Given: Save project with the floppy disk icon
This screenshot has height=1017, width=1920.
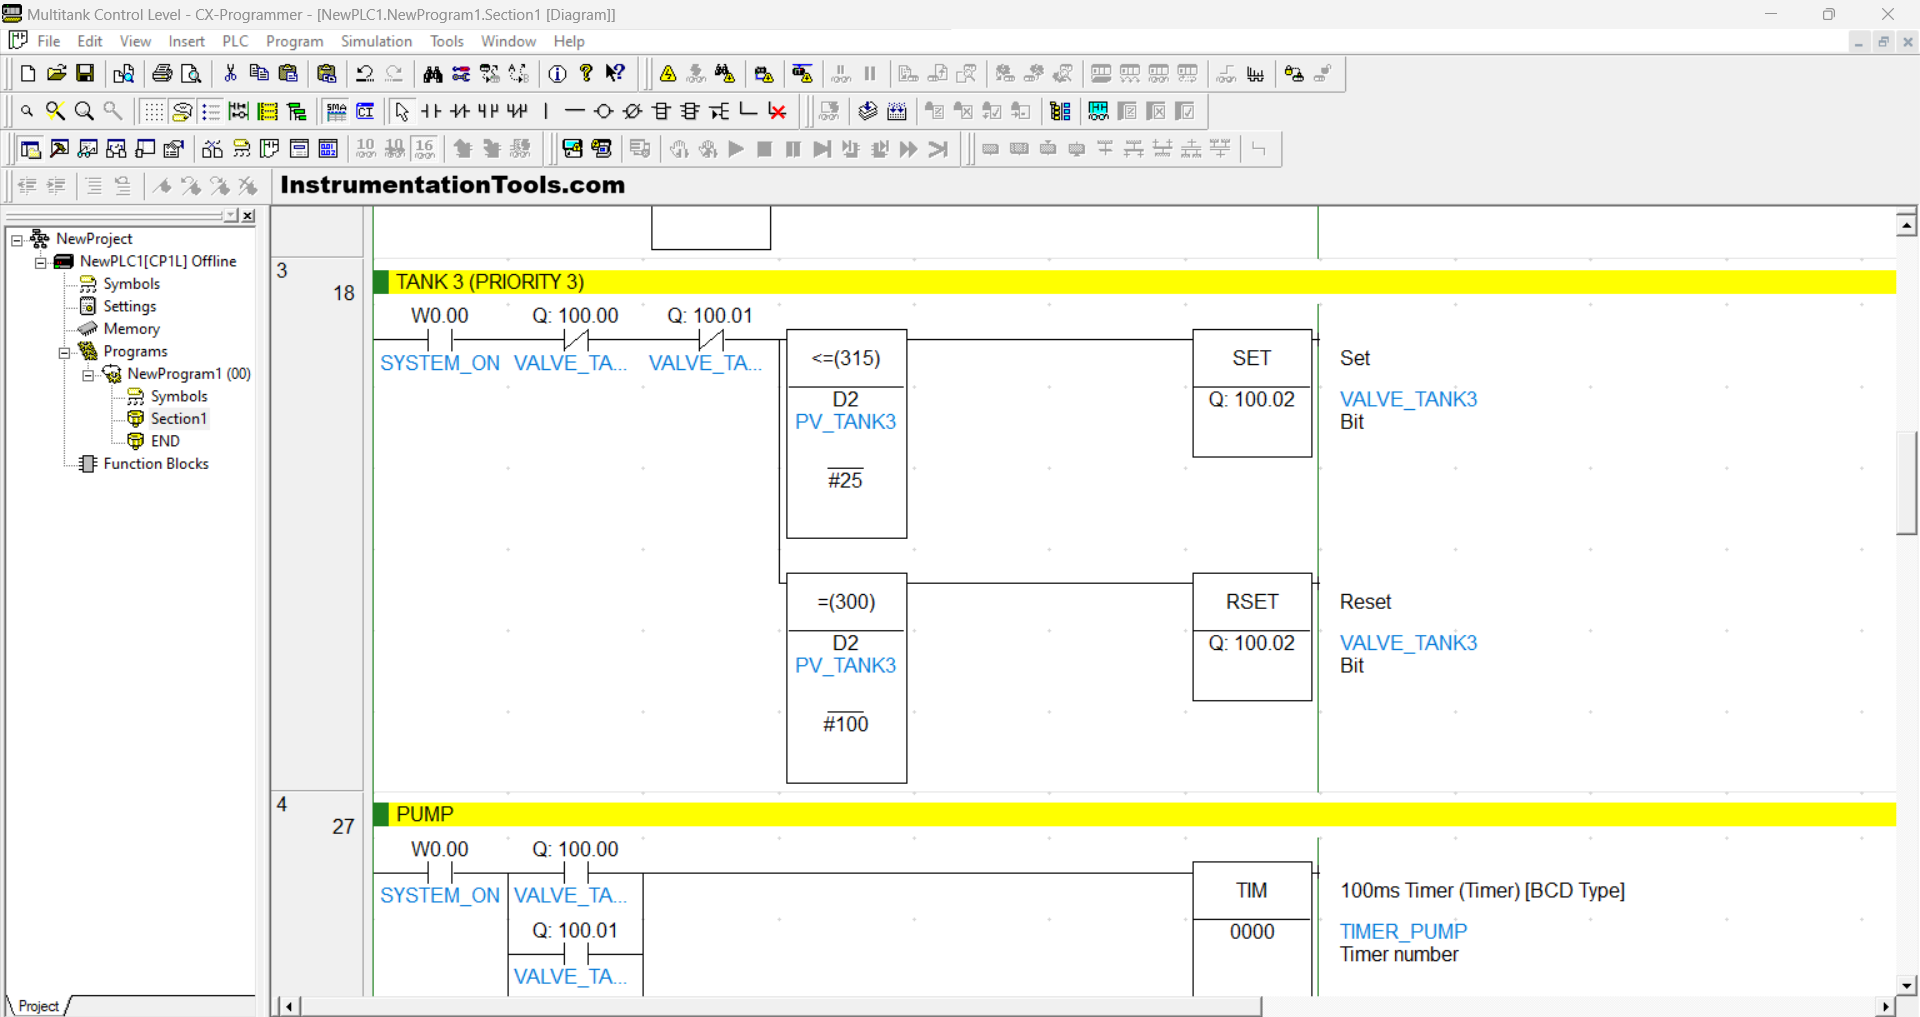Looking at the screenshot, I should click(x=86, y=74).
